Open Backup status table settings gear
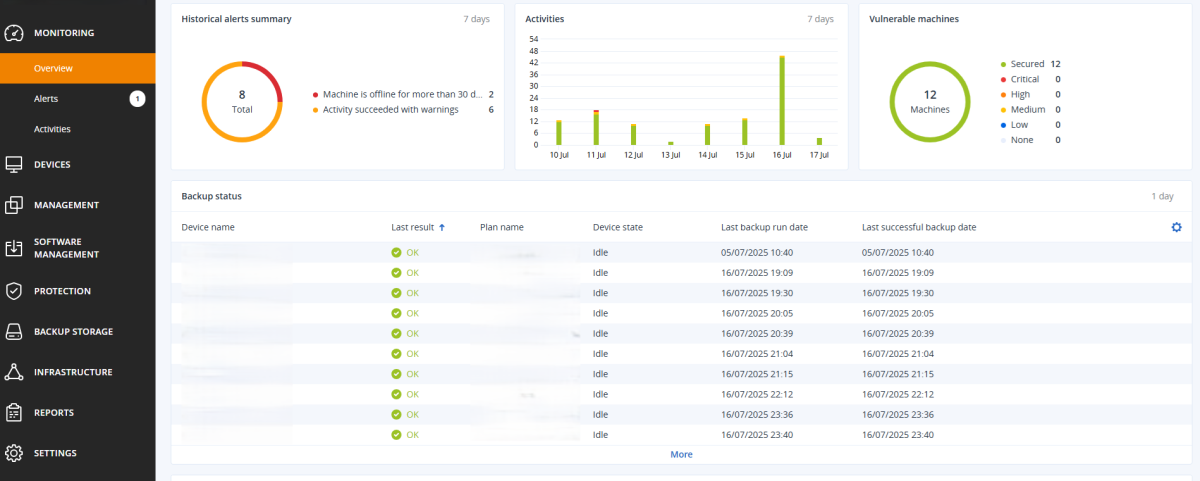 click(x=1176, y=227)
